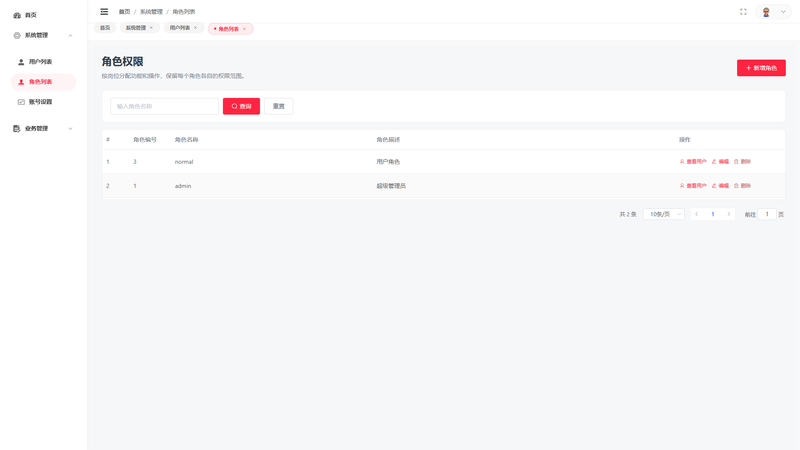The width and height of the screenshot is (800, 450).
Task: Click the 新增角色 button
Action: click(761, 68)
